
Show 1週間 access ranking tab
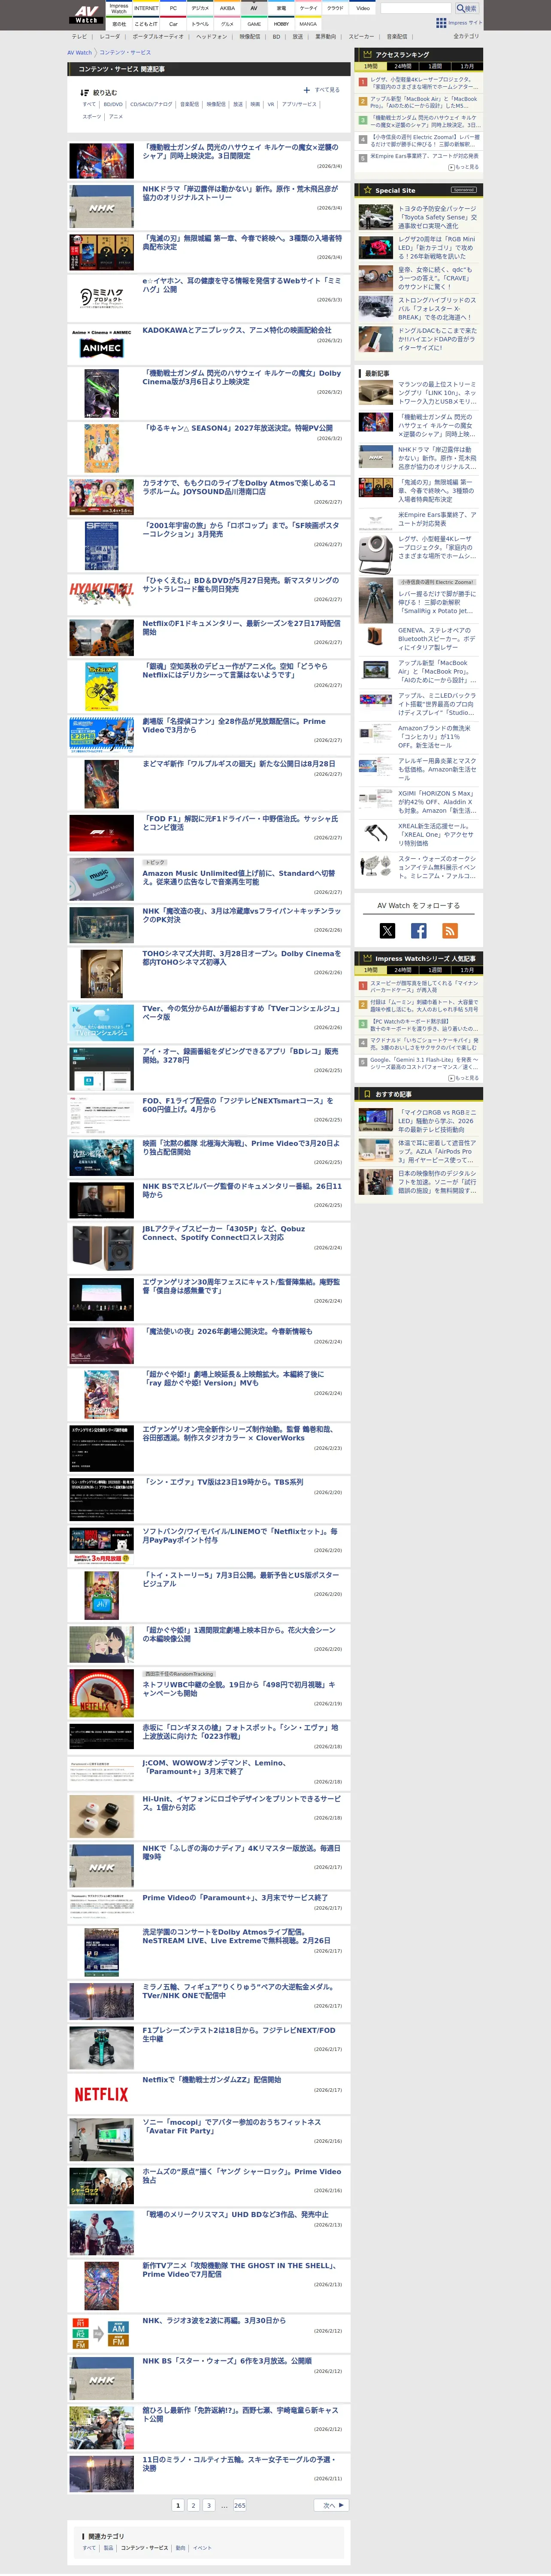click(435, 66)
